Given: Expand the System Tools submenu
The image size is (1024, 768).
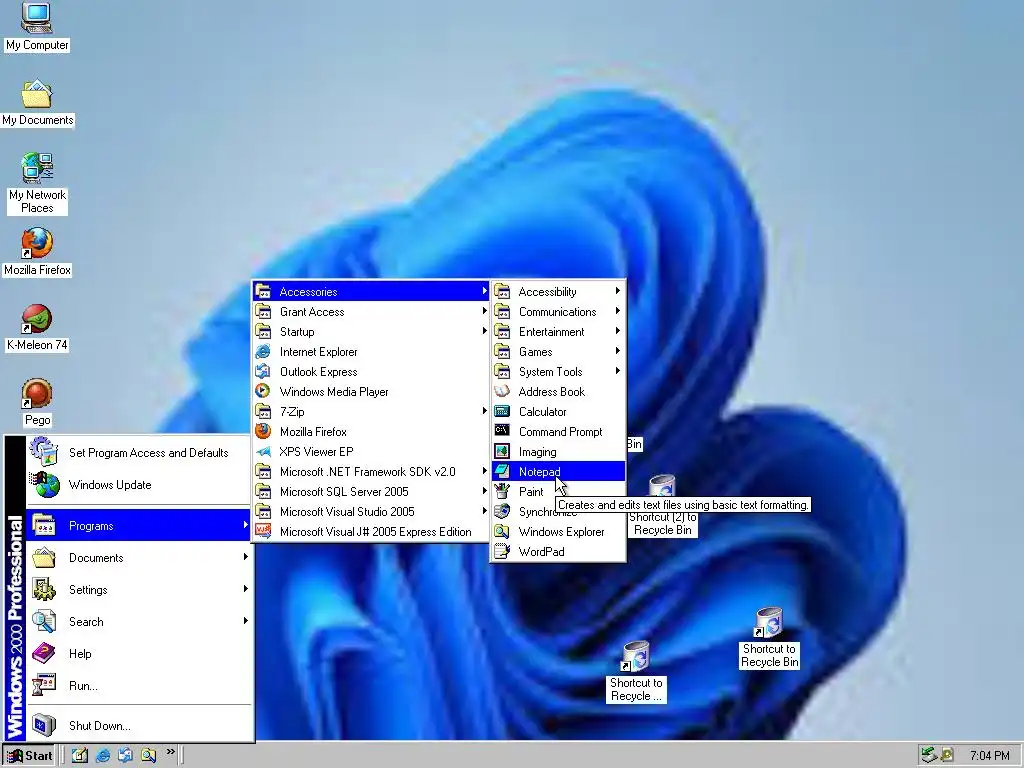Looking at the screenshot, I should click(558, 372).
